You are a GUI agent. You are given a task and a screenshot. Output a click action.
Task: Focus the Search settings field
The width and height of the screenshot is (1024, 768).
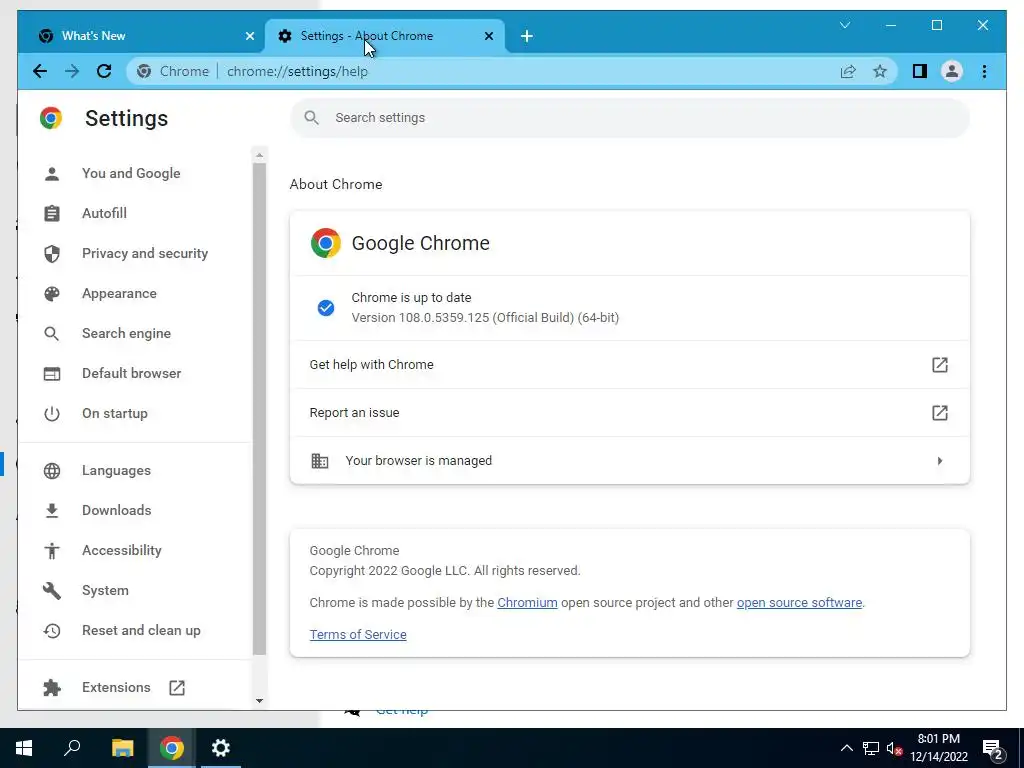tap(630, 118)
